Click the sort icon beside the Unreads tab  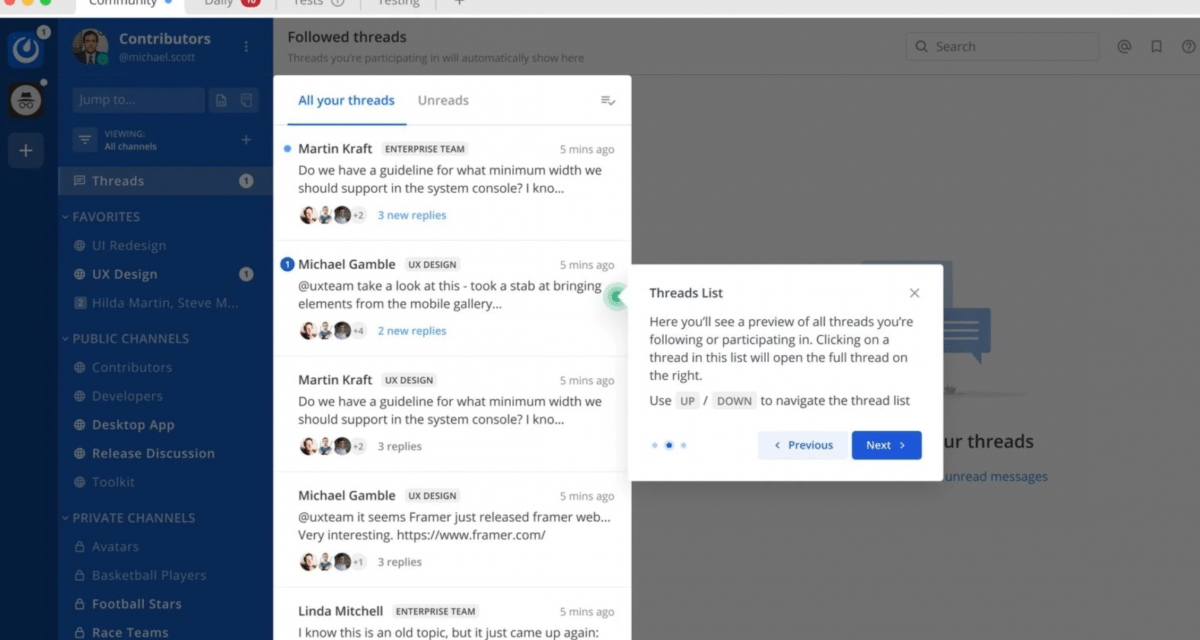coord(607,100)
